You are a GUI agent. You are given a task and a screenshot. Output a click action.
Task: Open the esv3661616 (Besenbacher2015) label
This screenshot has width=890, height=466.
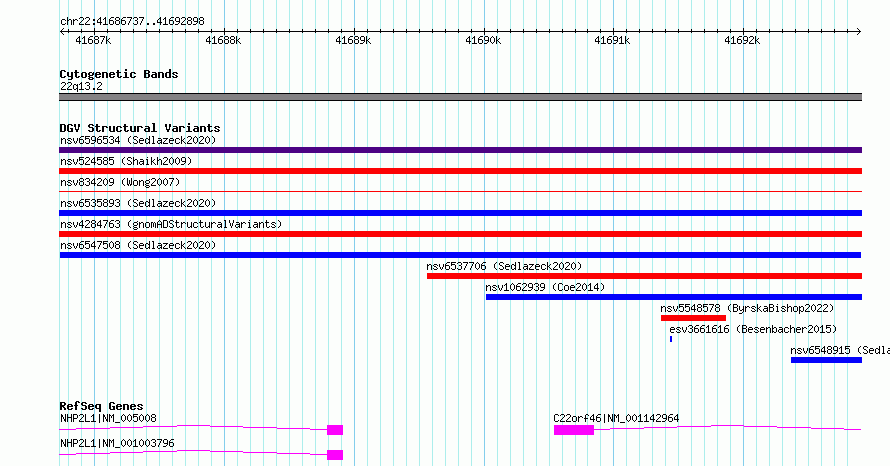(x=753, y=329)
